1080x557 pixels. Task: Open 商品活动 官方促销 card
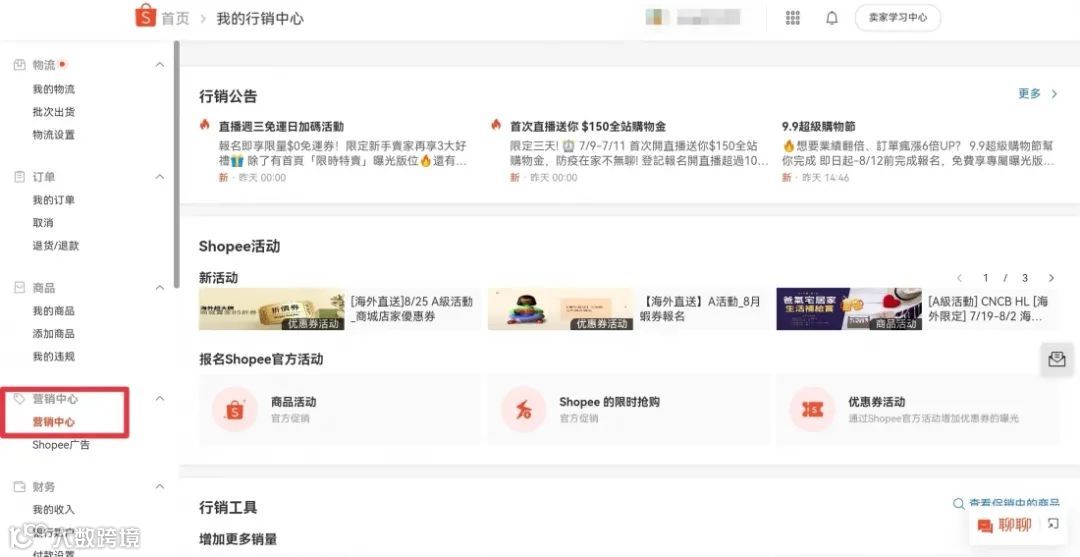pyautogui.click(x=340, y=410)
